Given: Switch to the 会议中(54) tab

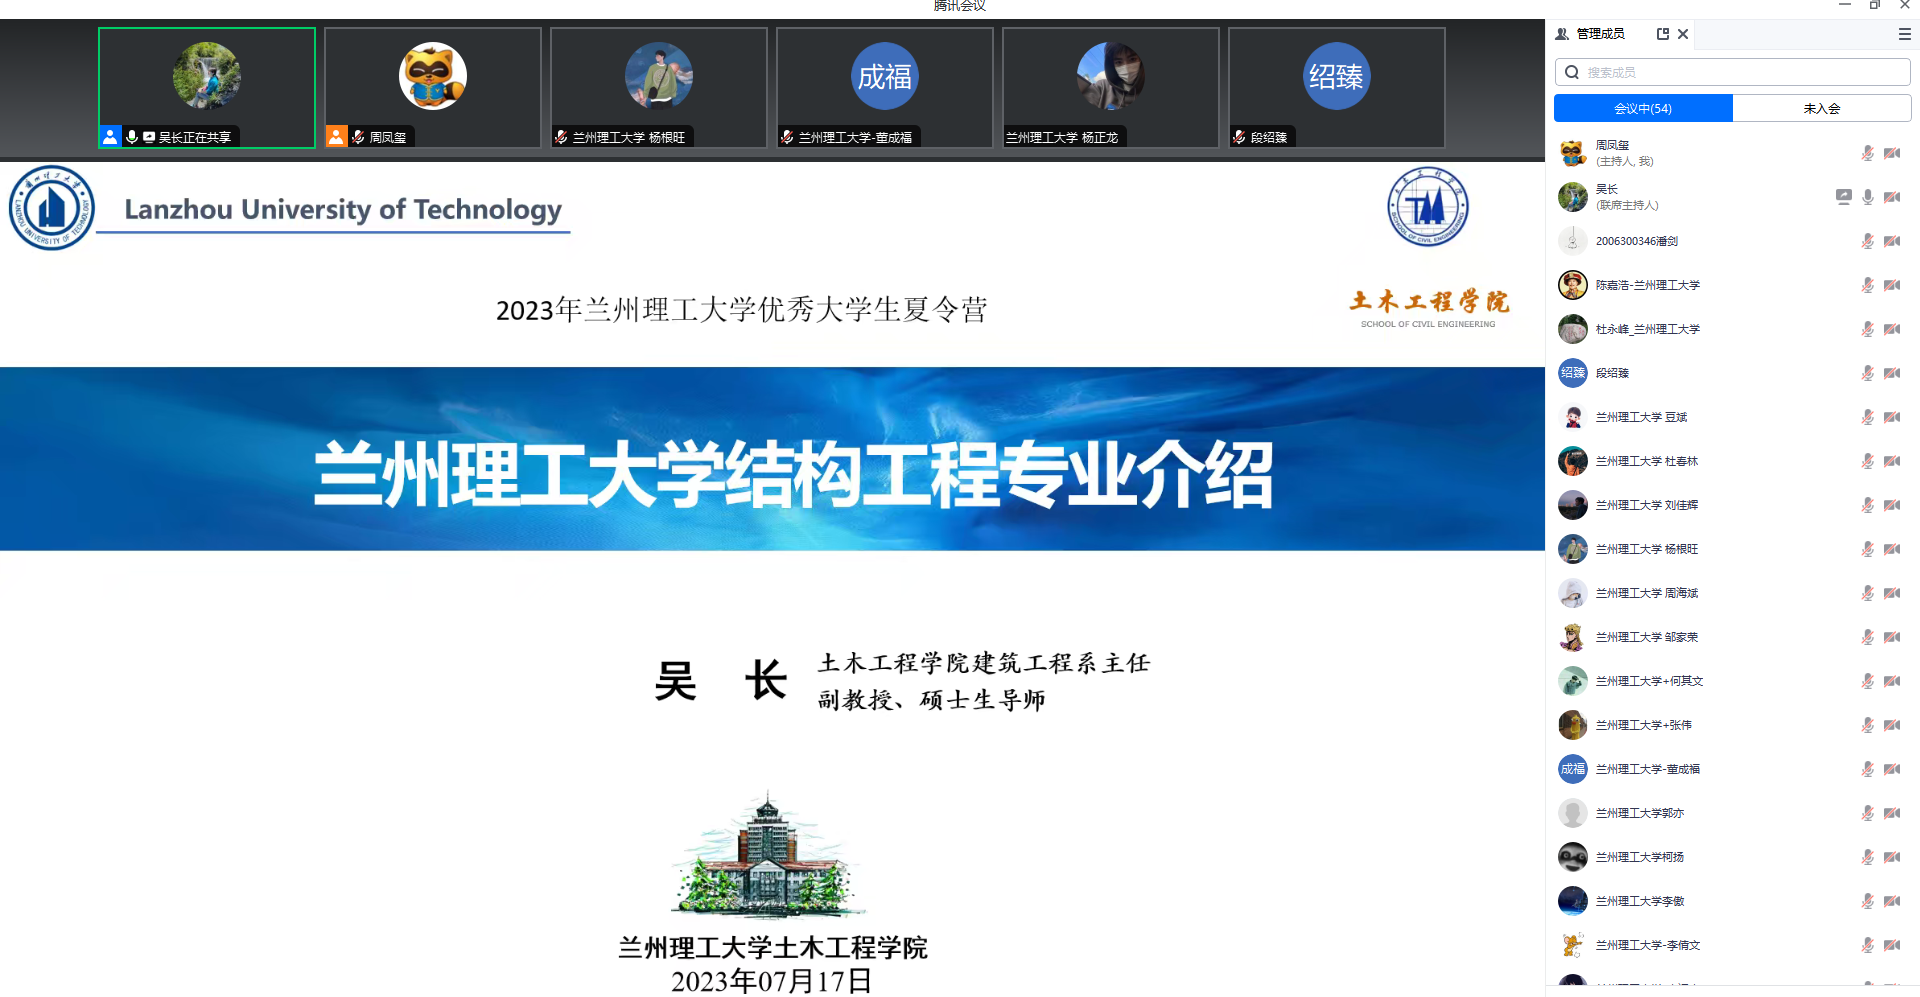Looking at the screenshot, I should click(1643, 108).
